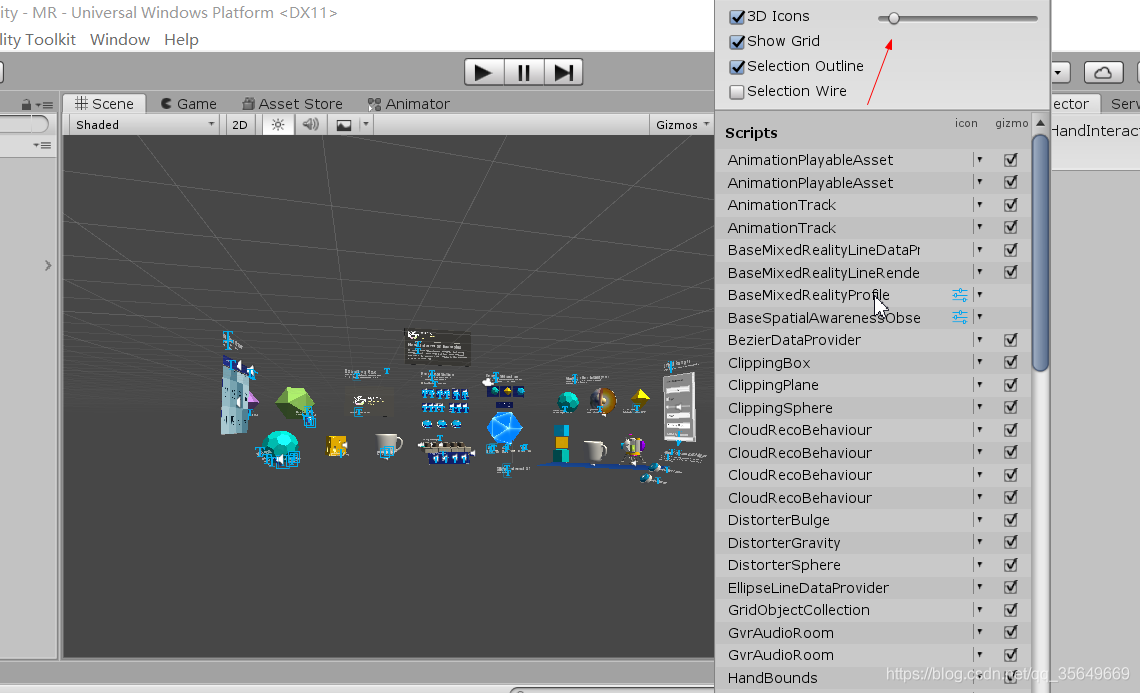
Task: Click the 3D Icons size slider handle
Action: (894, 18)
